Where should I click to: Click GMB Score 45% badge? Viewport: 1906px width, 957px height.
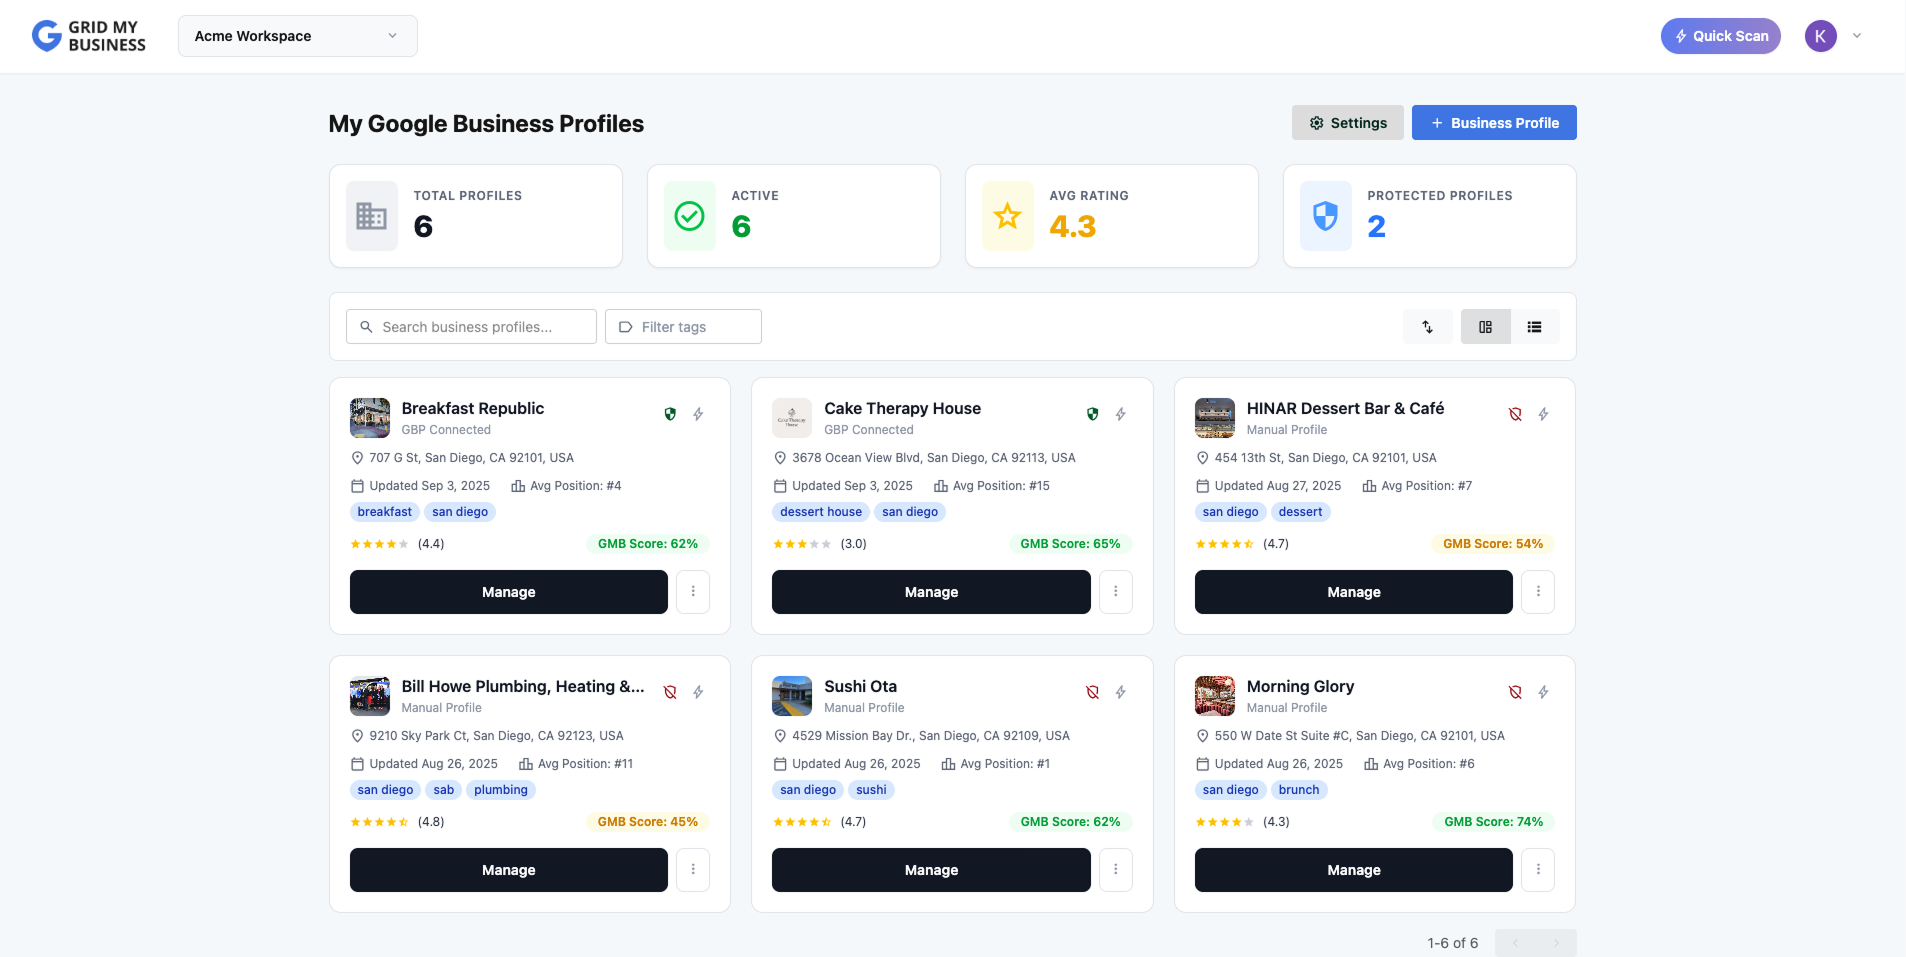(648, 822)
